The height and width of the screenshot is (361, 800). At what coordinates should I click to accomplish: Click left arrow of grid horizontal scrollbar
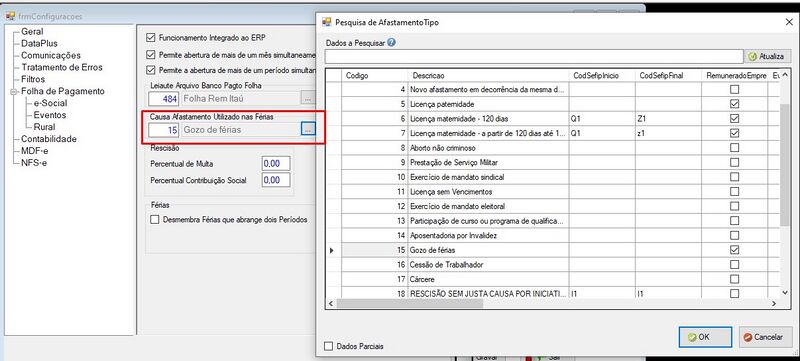331,303
